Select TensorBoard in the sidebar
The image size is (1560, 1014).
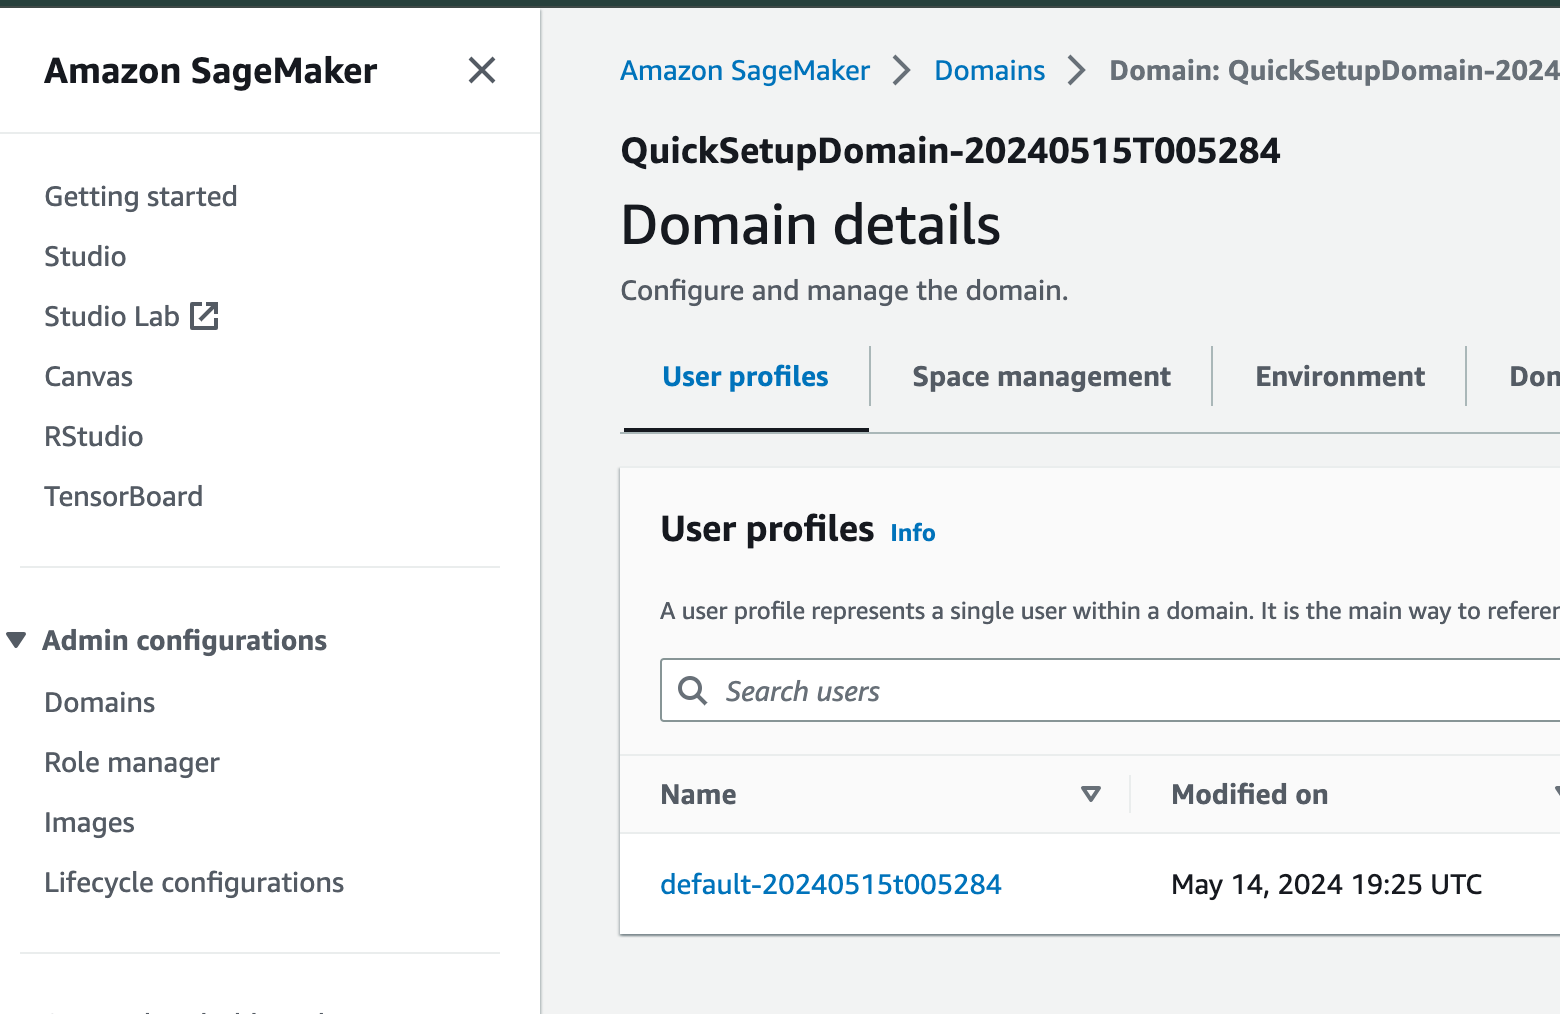click(124, 497)
